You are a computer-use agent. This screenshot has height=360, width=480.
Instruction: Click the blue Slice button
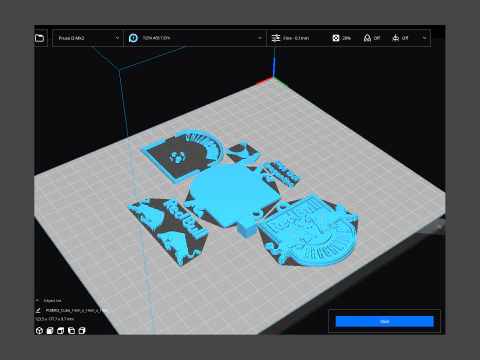(384, 321)
